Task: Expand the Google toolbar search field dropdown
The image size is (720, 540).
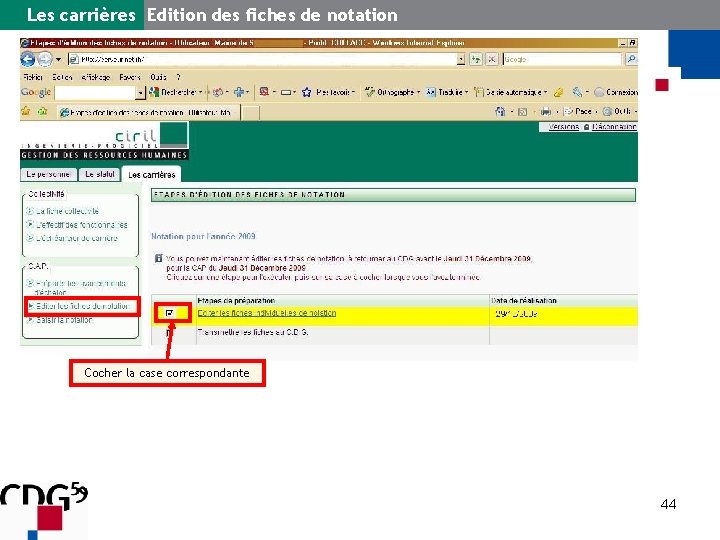Action: (x=141, y=93)
